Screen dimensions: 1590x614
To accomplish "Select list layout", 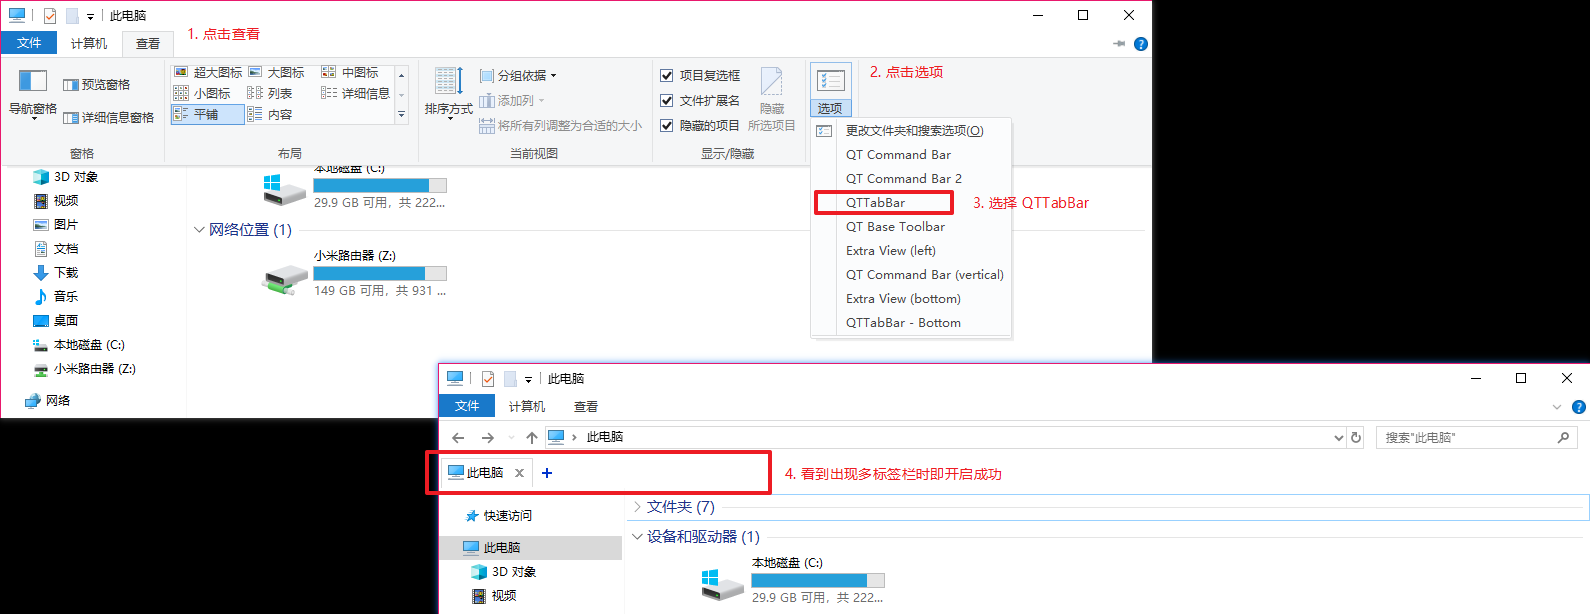I will (270, 93).
